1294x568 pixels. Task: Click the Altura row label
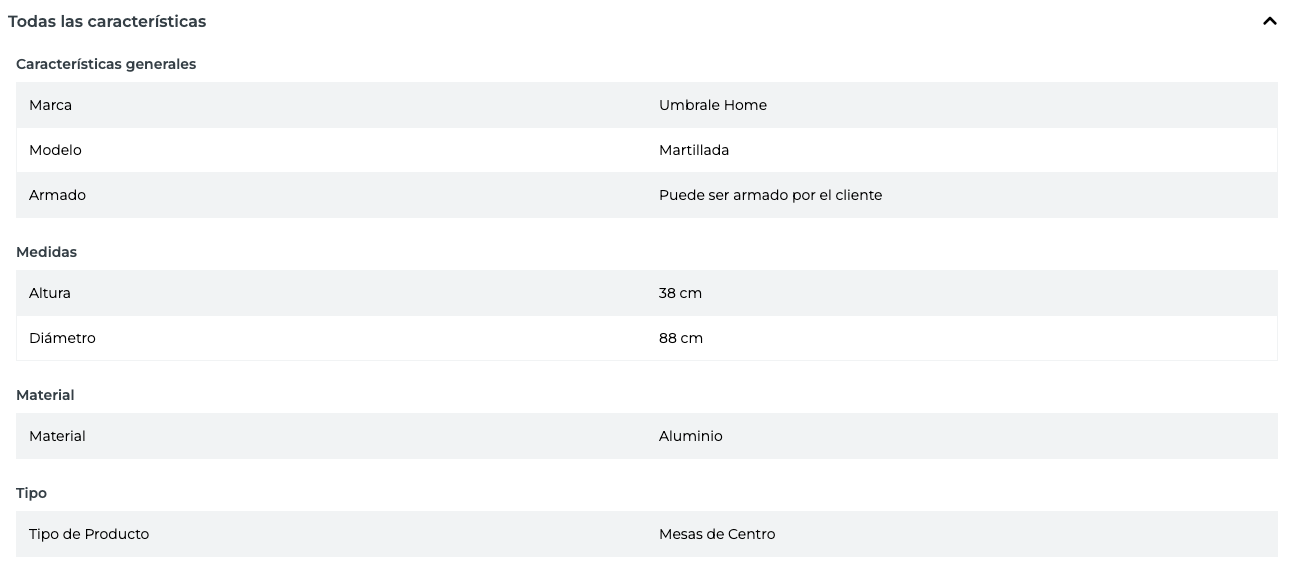tap(50, 293)
